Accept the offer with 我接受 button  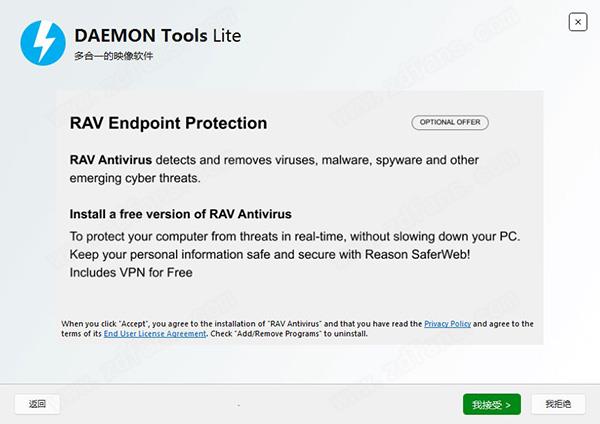[x=492, y=404]
